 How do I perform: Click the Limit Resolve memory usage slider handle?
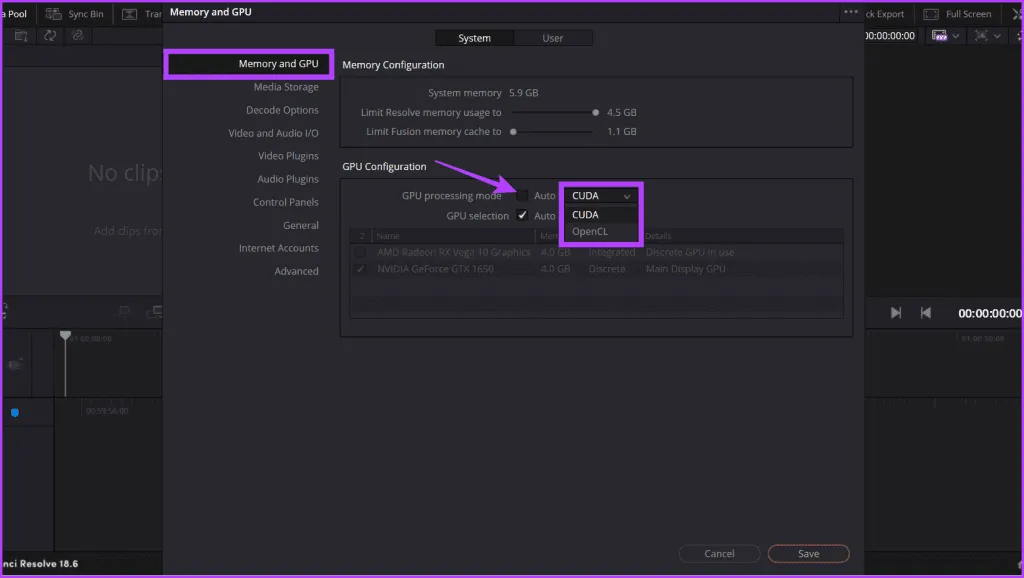(596, 113)
